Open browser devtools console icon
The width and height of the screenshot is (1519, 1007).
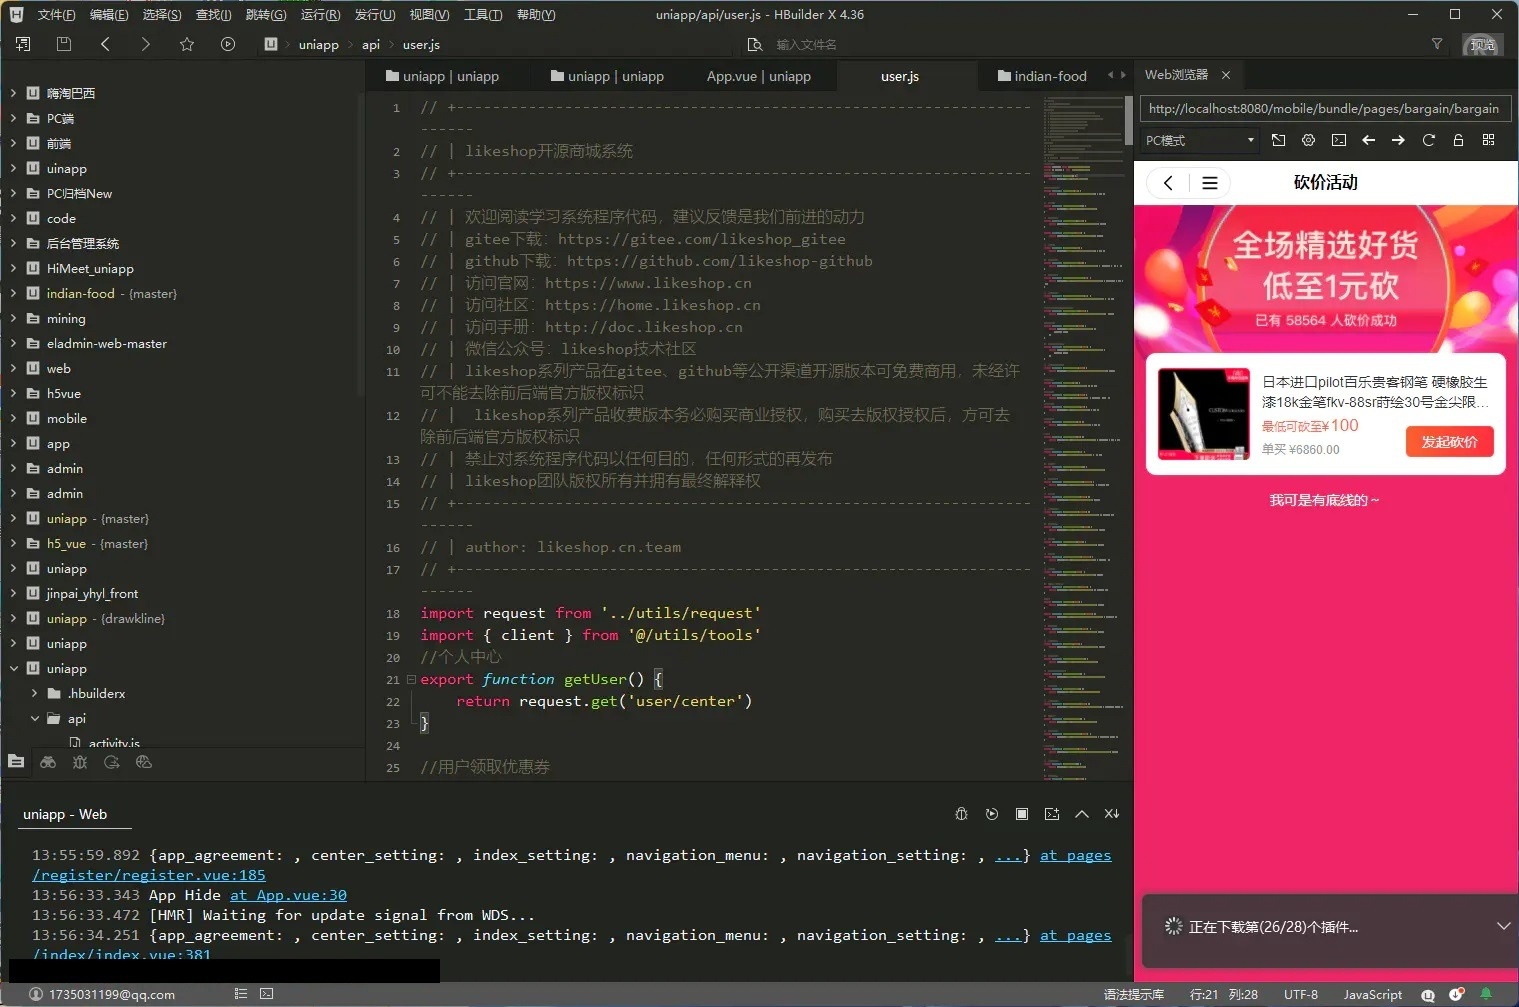1338,141
